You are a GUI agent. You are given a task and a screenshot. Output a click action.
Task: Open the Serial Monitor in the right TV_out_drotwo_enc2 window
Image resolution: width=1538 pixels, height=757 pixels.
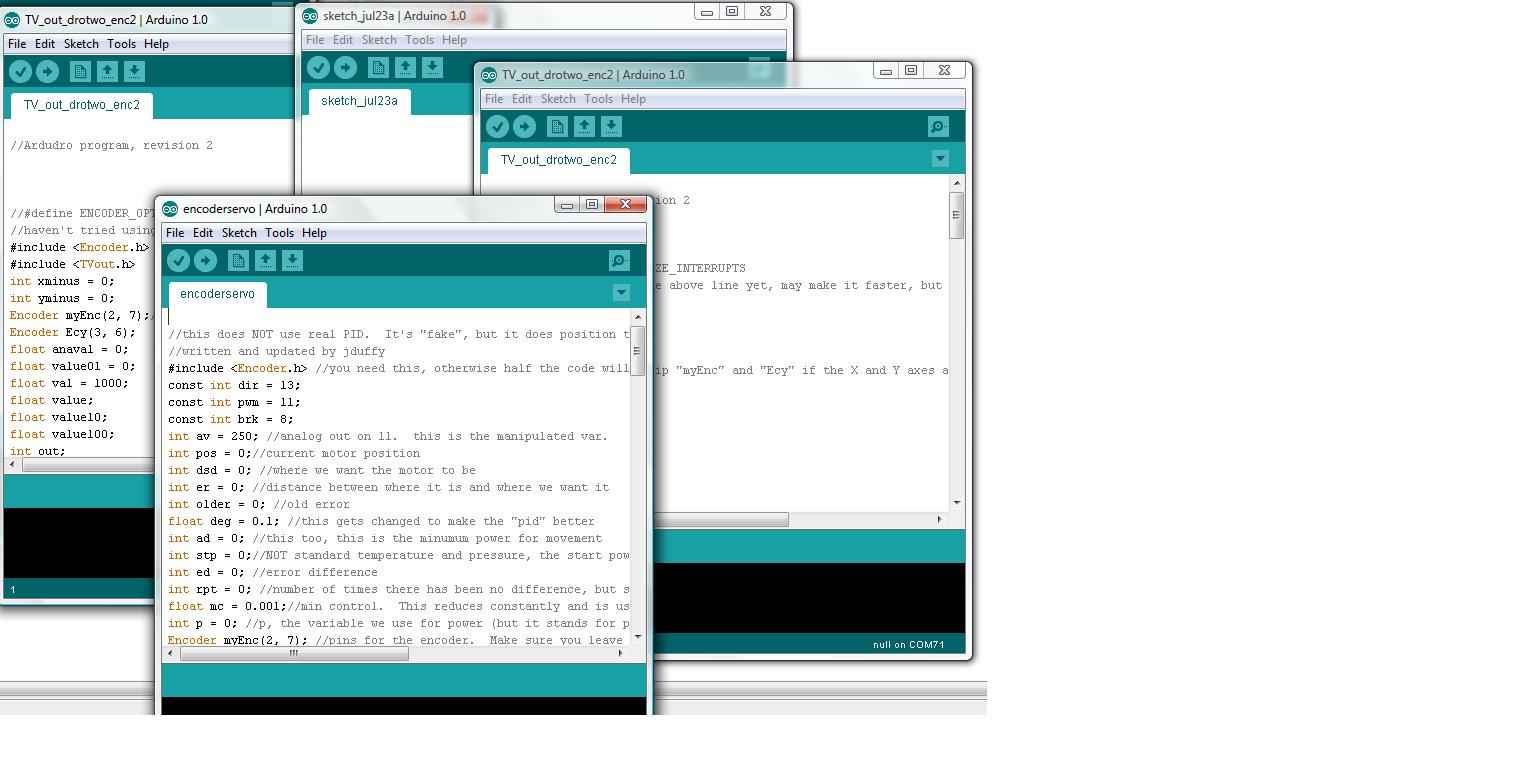pos(938,126)
